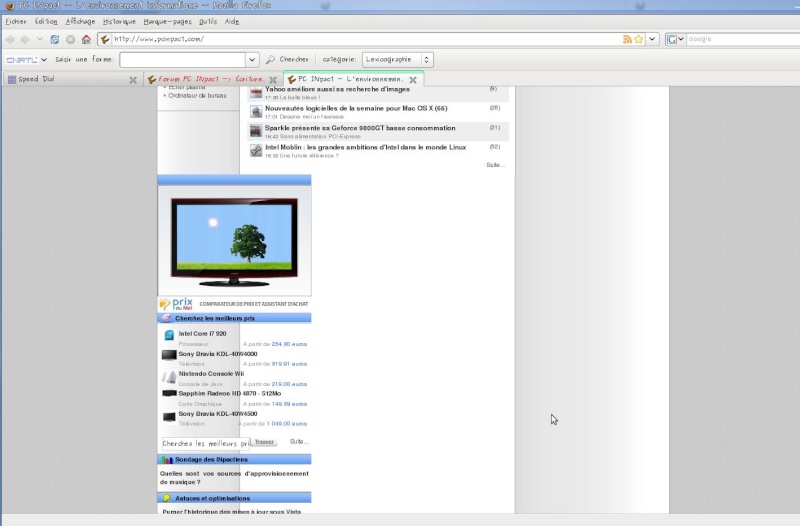
Task: Select the PC INpact L'environnement tab
Action: (x=345, y=80)
